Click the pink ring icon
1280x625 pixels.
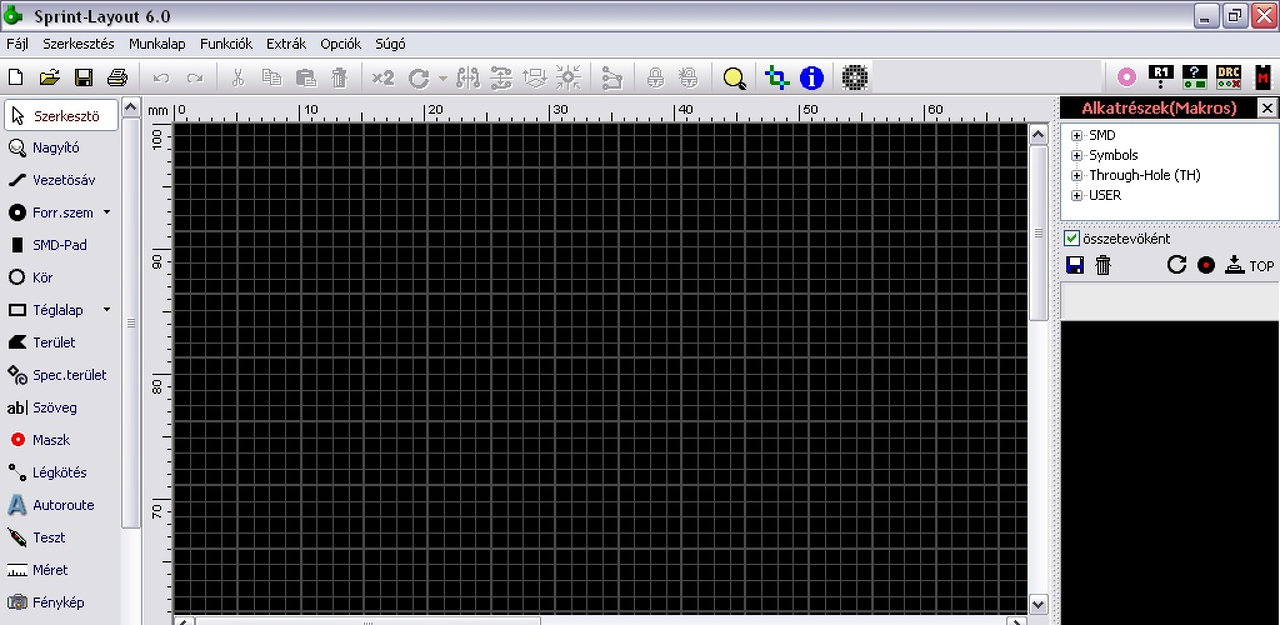click(1127, 77)
